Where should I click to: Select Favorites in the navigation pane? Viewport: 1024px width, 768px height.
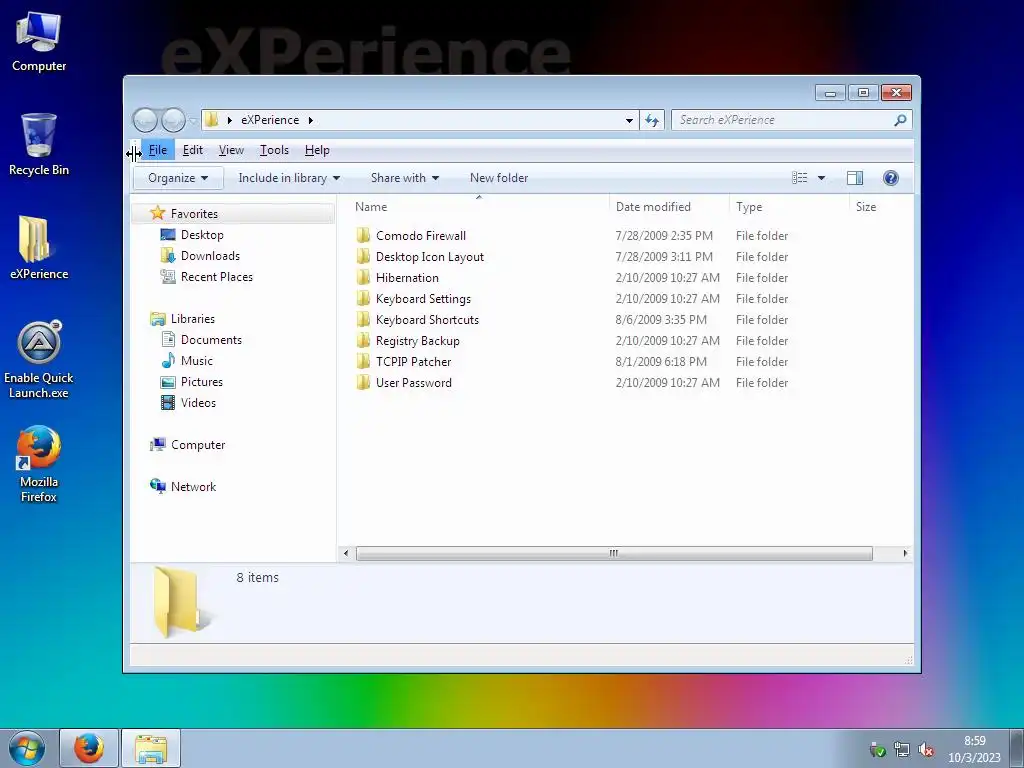pos(234,214)
